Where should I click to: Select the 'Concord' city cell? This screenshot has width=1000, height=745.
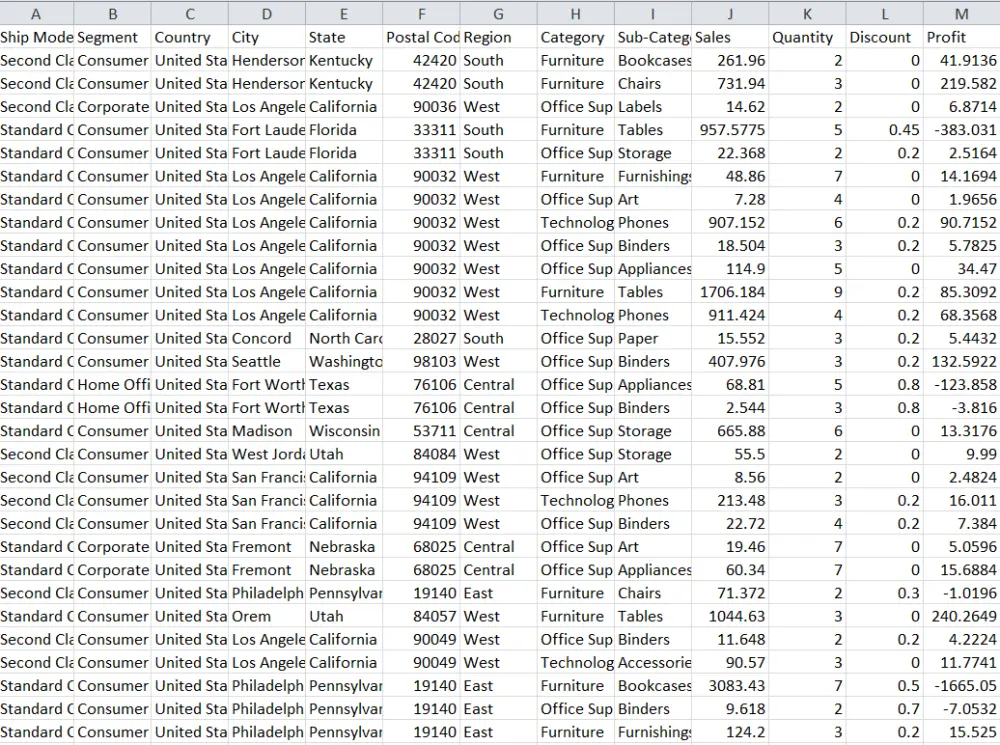tap(267, 339)
